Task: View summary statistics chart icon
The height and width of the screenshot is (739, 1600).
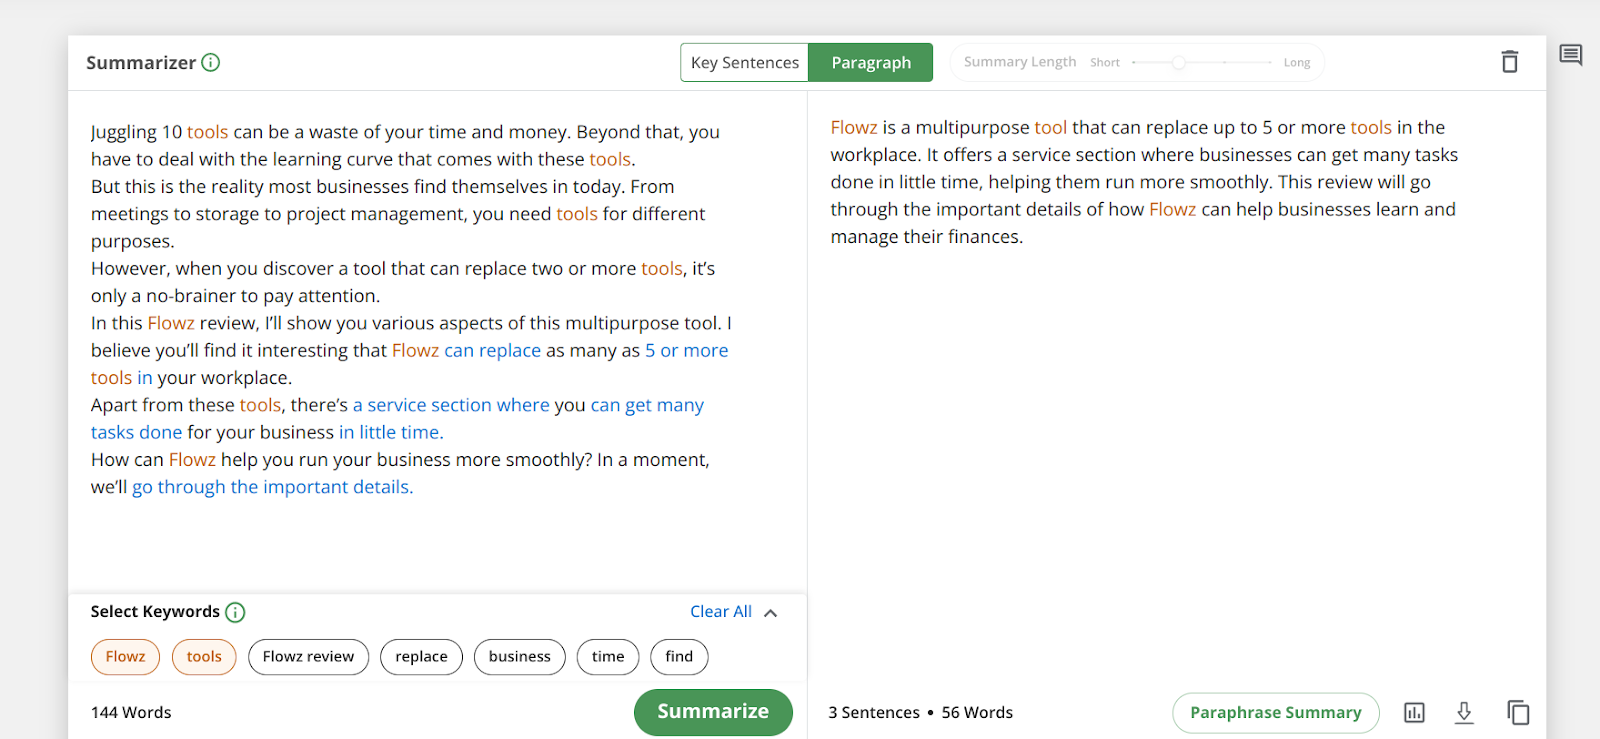Action: click(x=1414, y=712)
